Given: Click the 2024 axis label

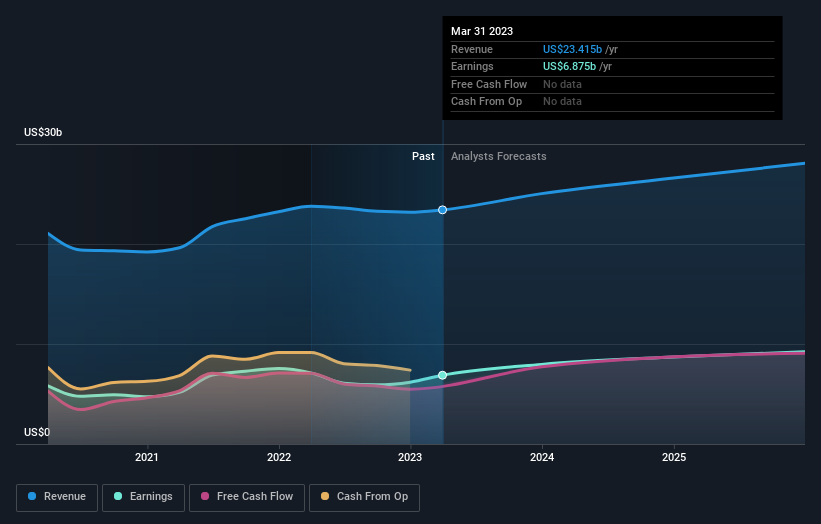Looking at the screenshot, I should (542, 458).
